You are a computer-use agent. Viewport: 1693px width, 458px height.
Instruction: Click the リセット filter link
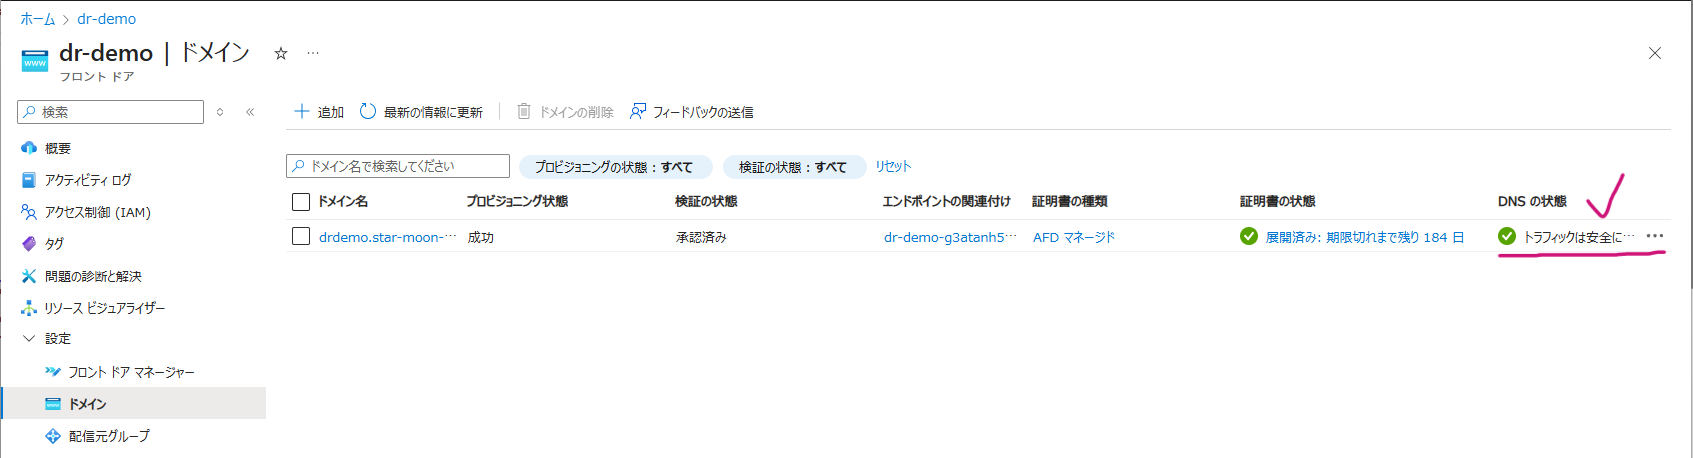tap(893, 166)
